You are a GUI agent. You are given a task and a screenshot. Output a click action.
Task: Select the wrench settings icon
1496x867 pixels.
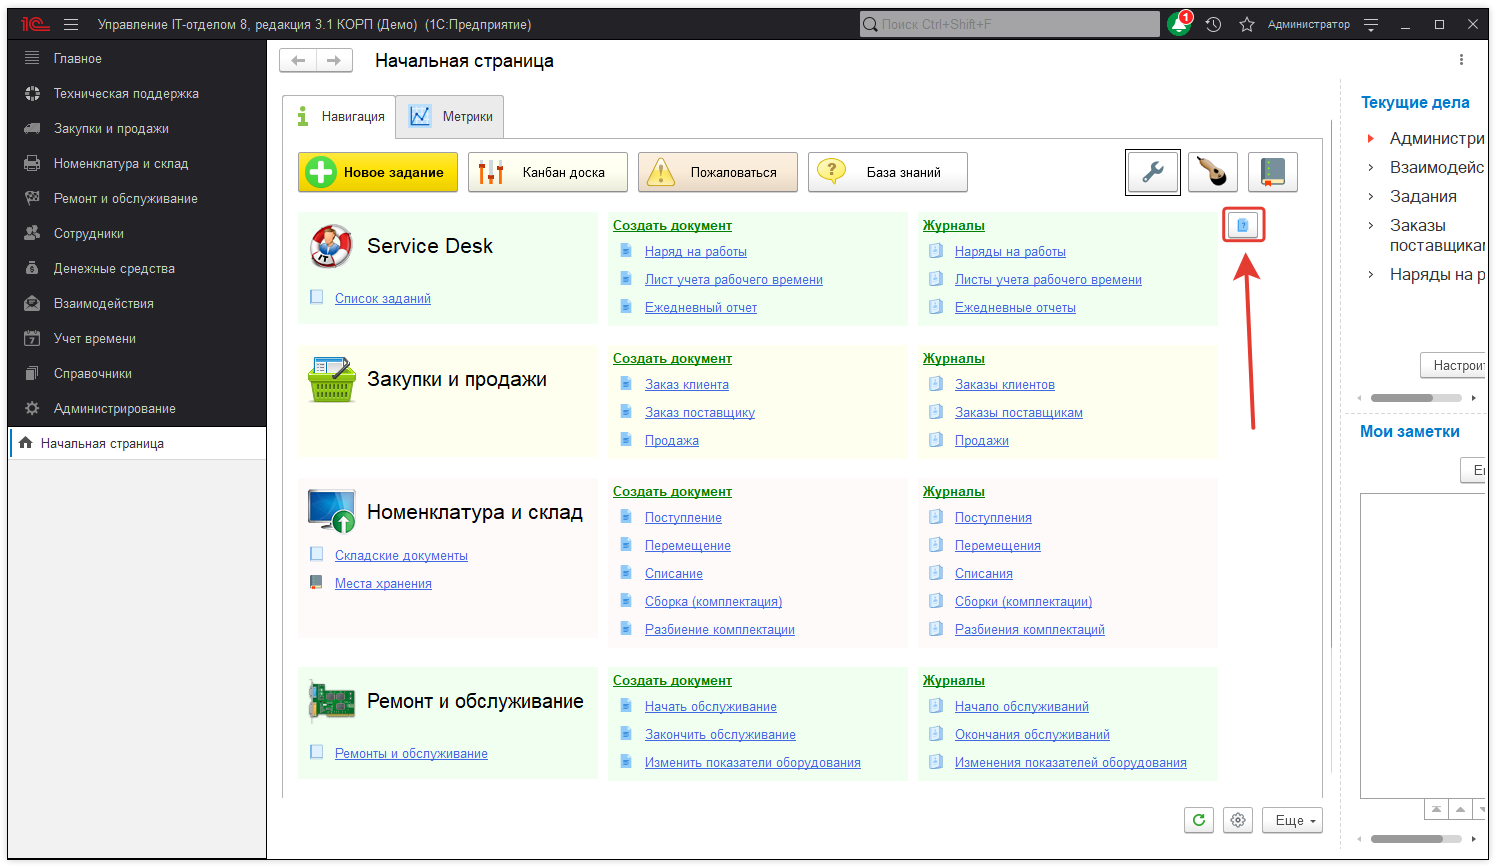(1152, 171)
